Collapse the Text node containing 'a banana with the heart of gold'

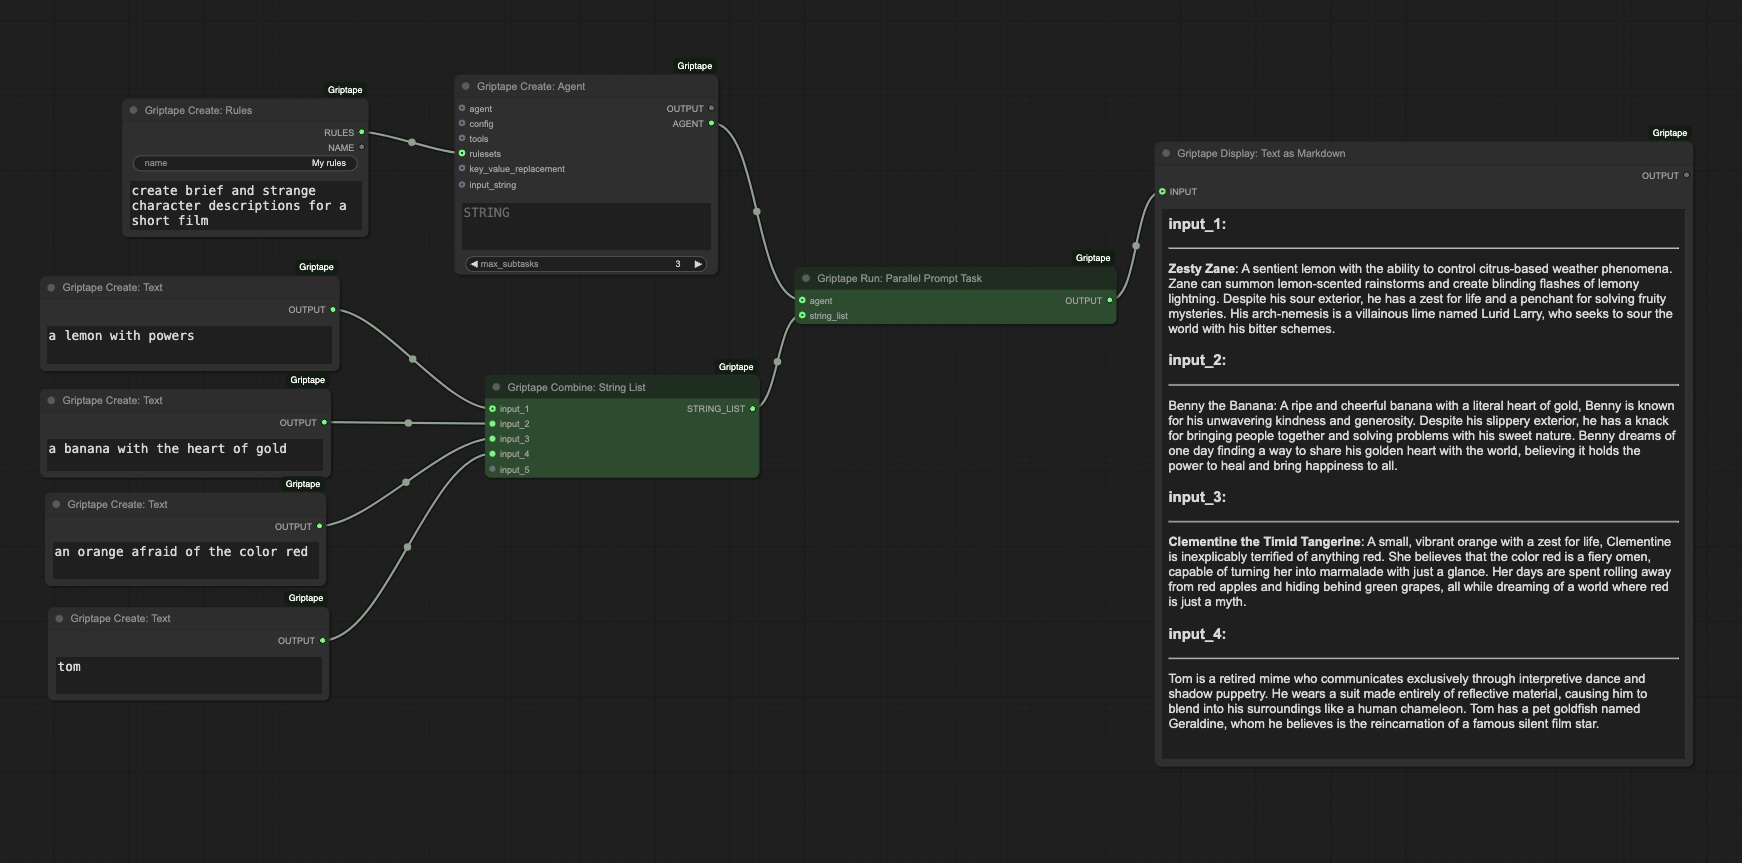tap(51, 400)
